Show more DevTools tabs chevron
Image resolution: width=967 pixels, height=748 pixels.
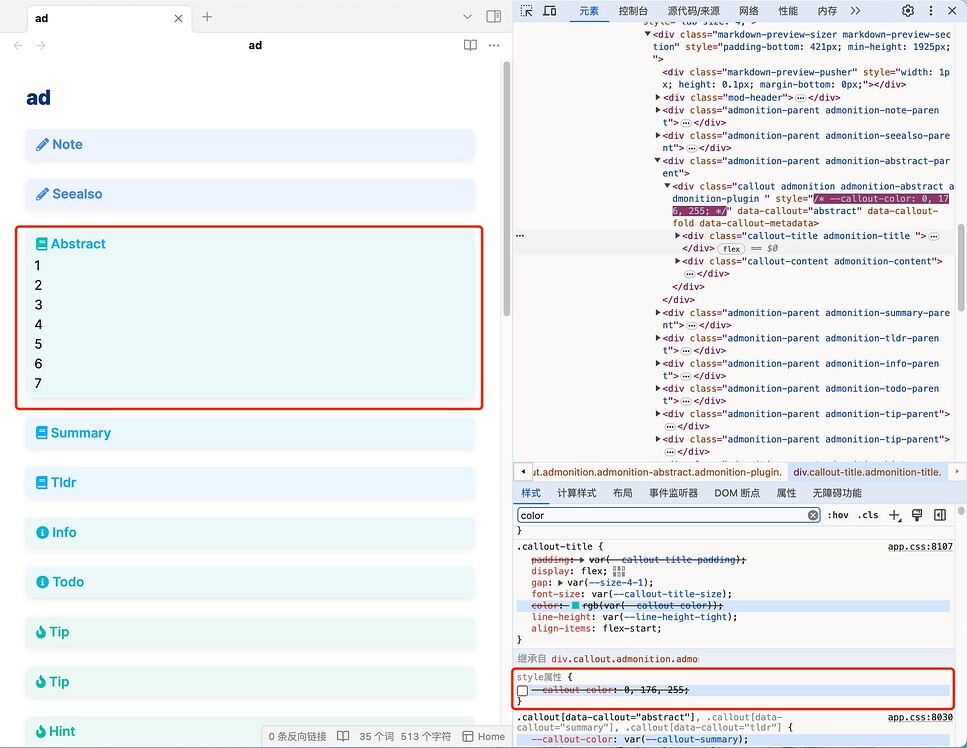[855, 11]
